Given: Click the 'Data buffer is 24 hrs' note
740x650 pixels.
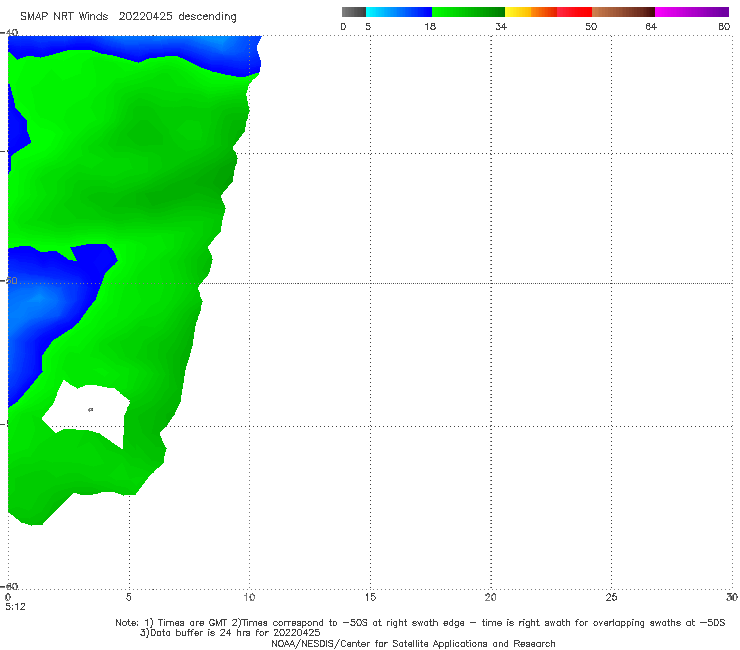Looking at the screenshot, I should pyautogui.click(x=230, y=633).
